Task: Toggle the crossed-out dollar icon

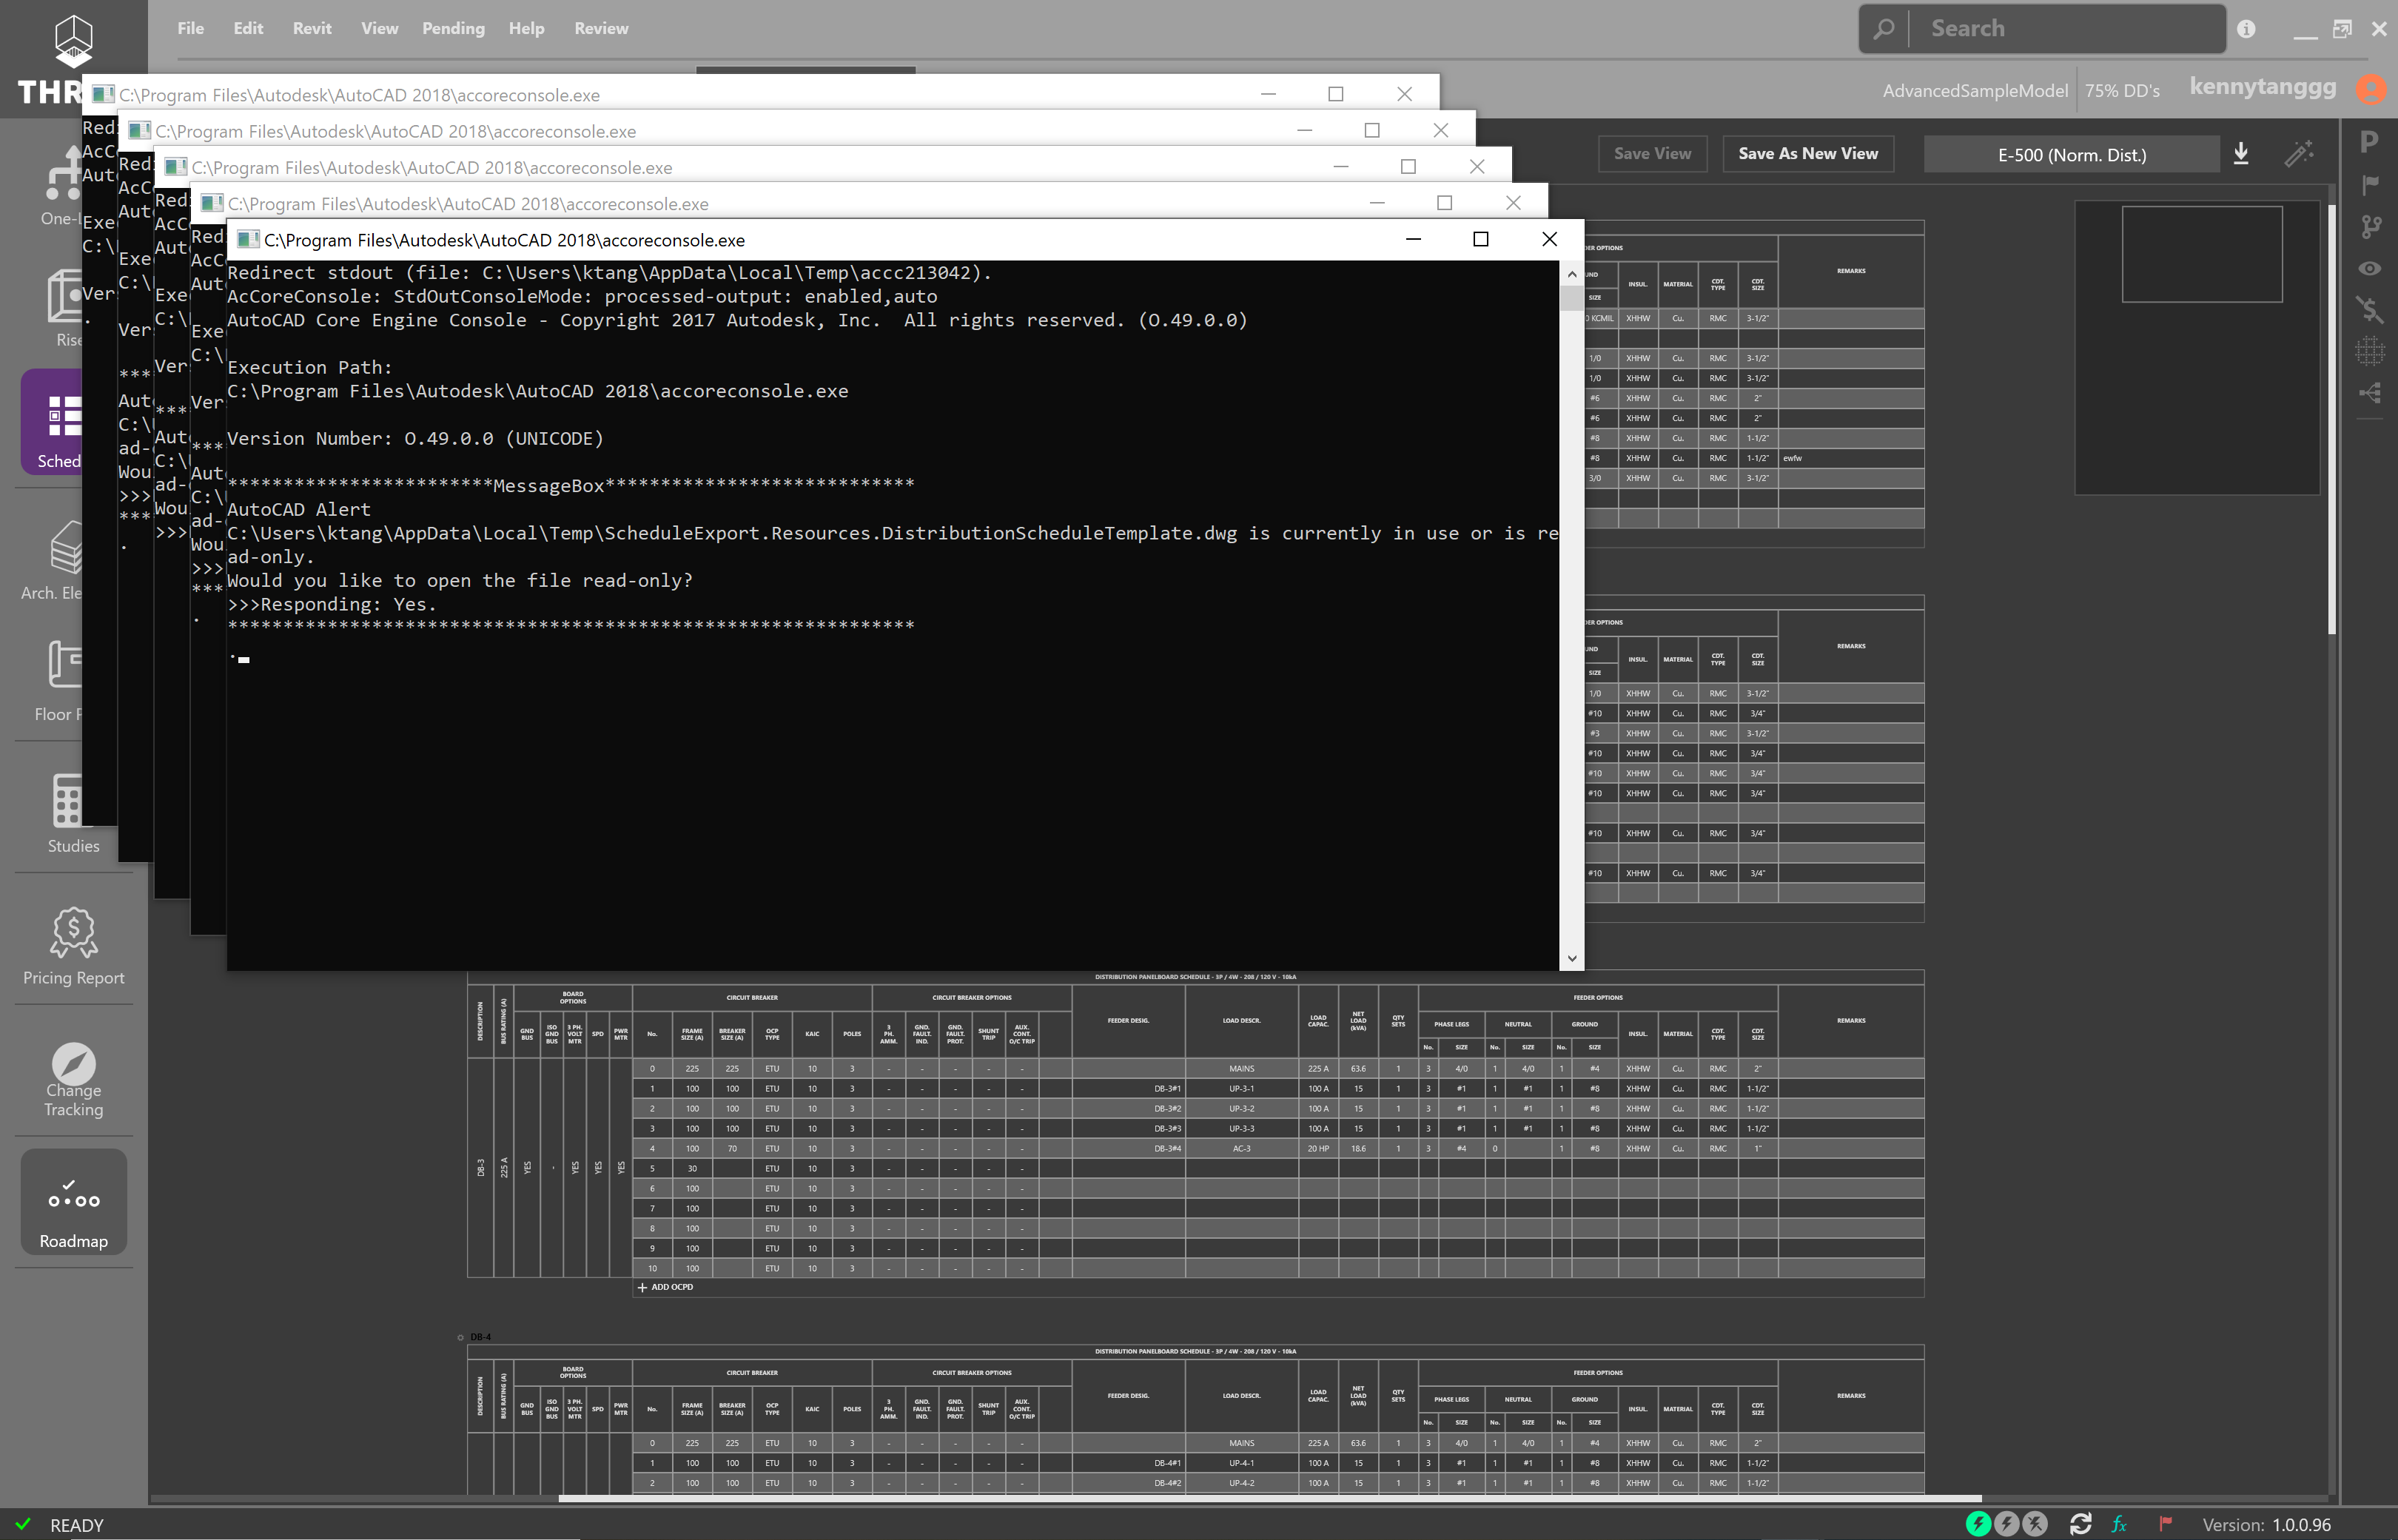Action: [2369, 309]
